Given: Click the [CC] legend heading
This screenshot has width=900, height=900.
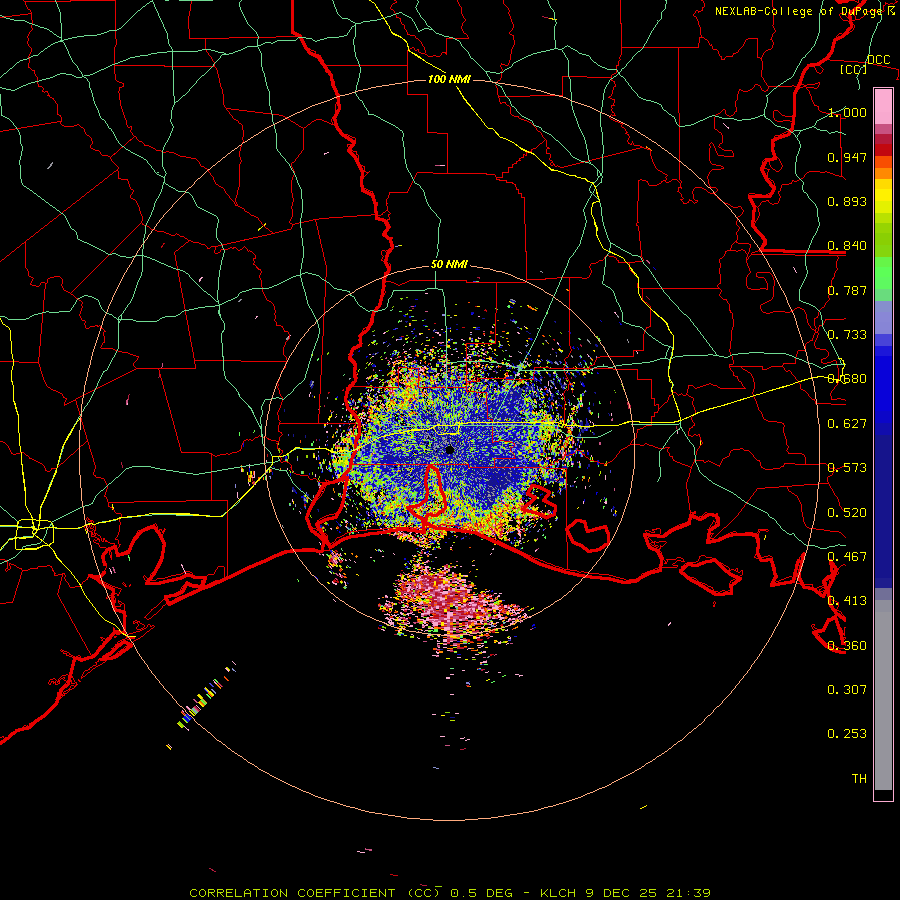Looking at the screenshot, I should click(854, 69).
